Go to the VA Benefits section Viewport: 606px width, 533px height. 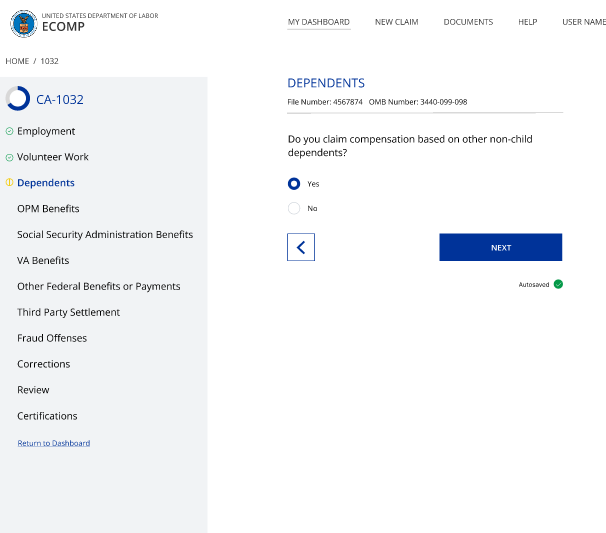coord(43,261)
